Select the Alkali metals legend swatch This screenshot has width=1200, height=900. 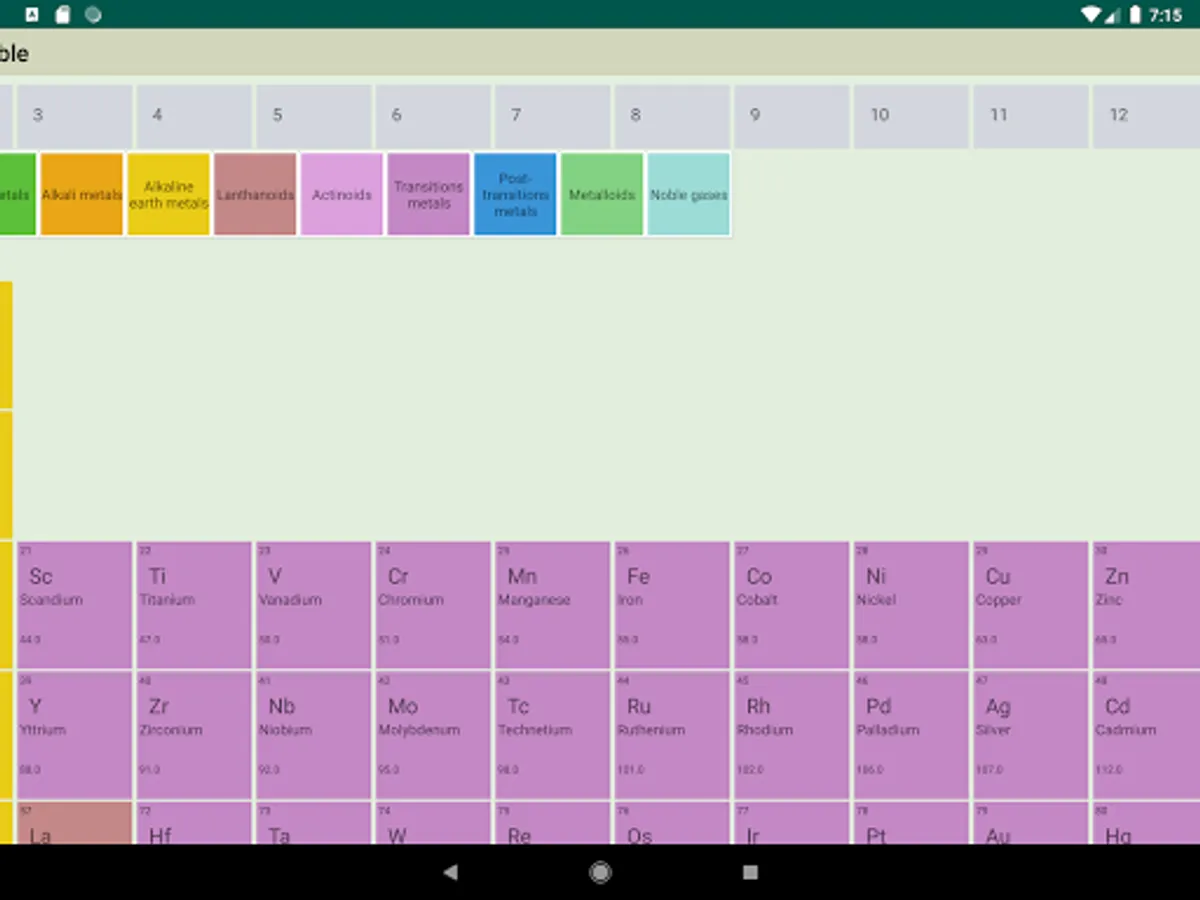(82, 194)
